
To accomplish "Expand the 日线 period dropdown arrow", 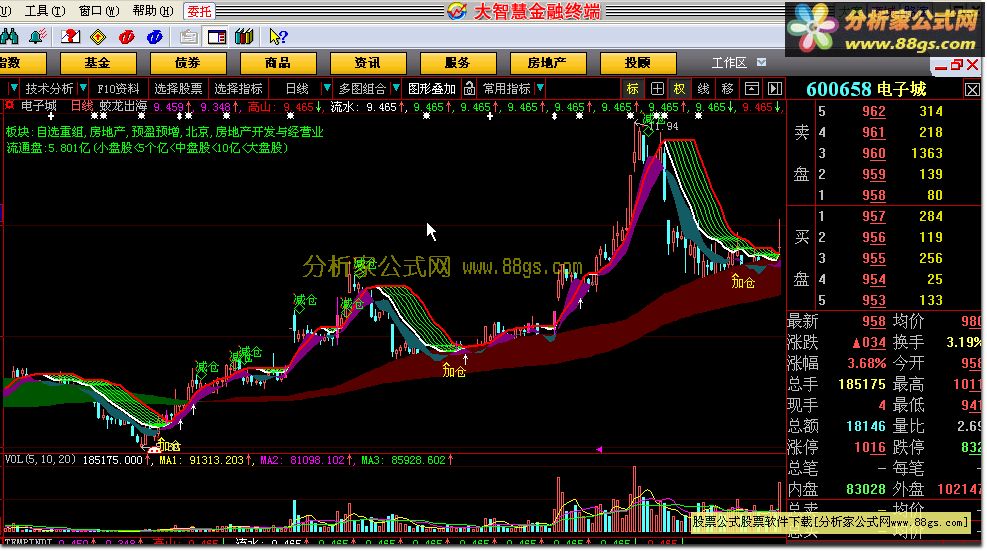I will click(327, 89).
